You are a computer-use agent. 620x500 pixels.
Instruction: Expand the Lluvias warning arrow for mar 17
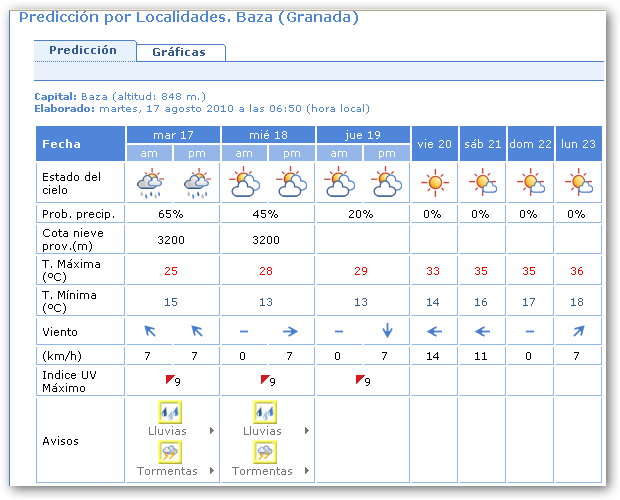210,431
